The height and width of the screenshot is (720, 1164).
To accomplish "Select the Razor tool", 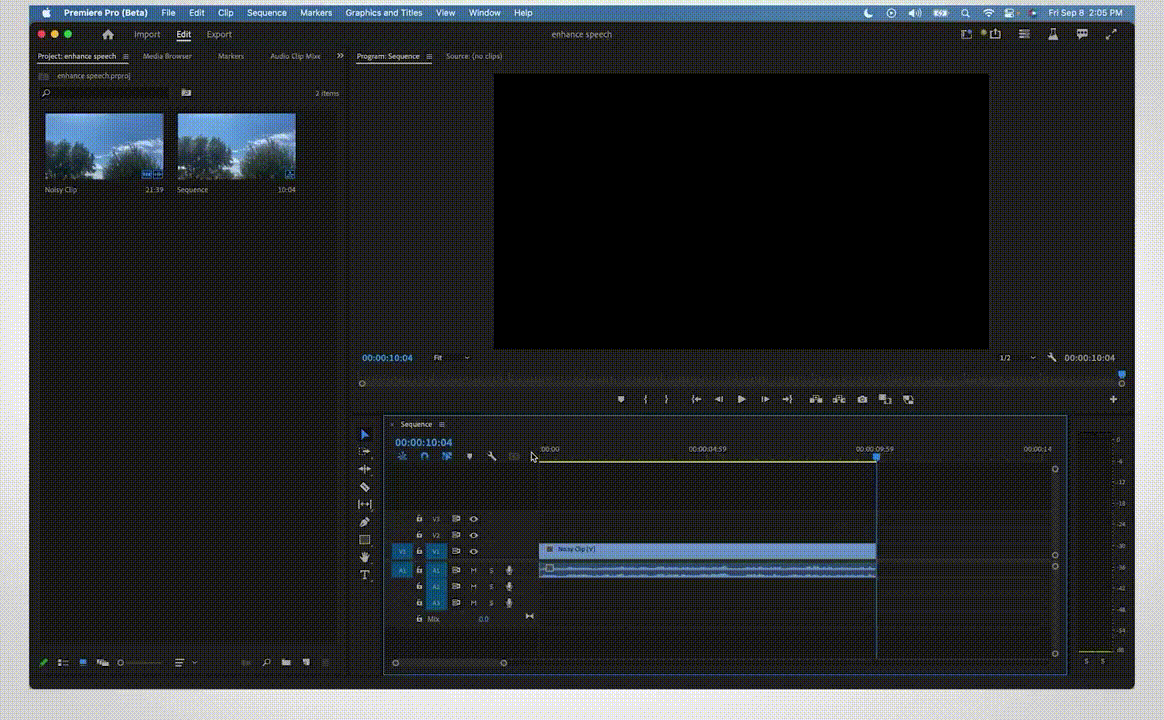I will point(364,487).
